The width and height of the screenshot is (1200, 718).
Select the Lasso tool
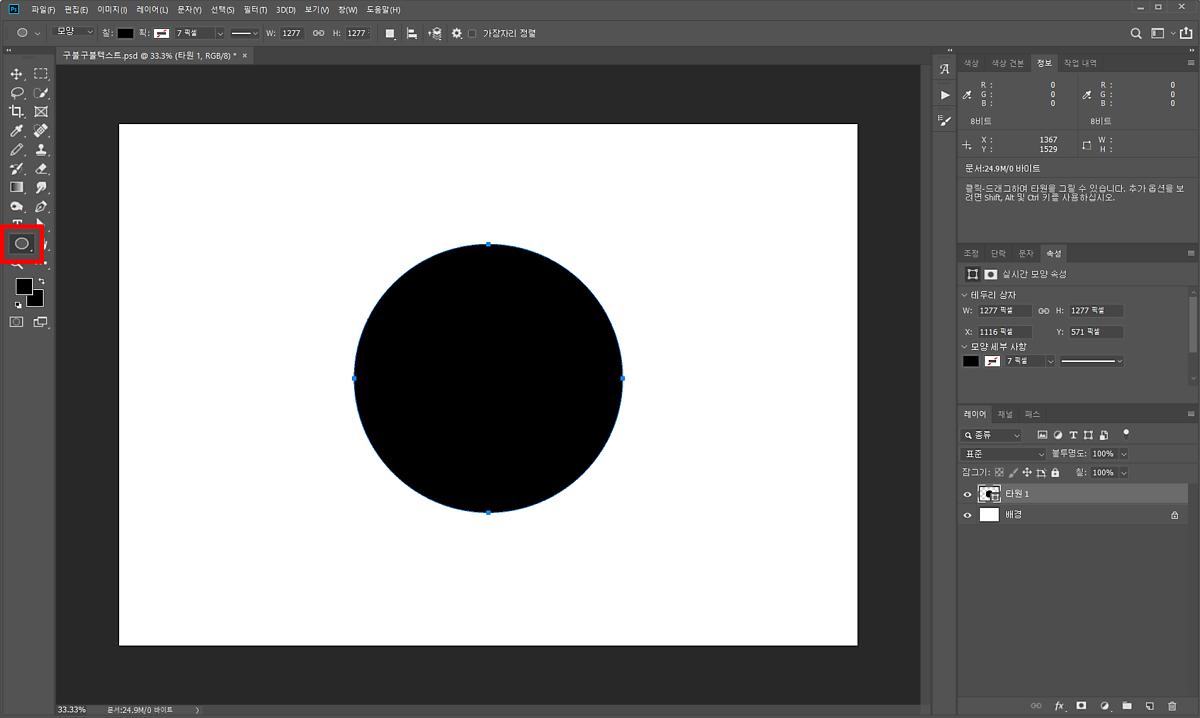pos(17,93)
